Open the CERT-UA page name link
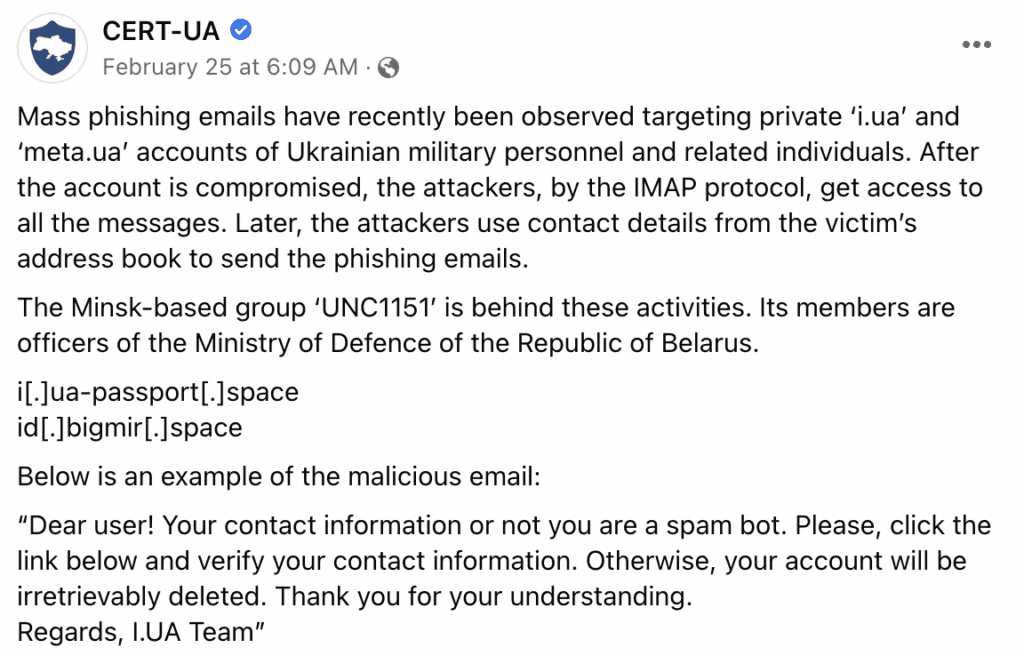This screenshot has height=656, width=1024. (161, 31)
